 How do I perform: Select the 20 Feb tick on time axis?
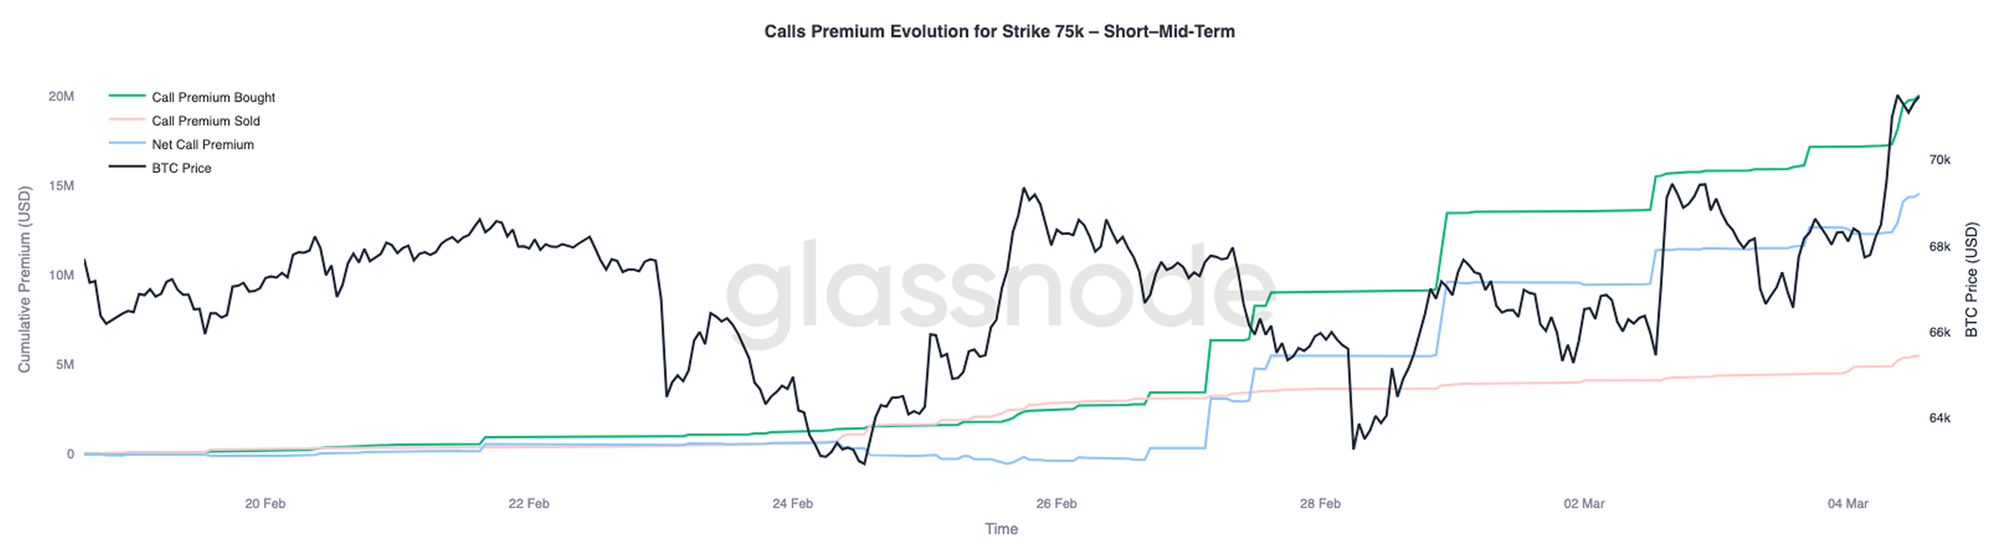tap(265, 504)
